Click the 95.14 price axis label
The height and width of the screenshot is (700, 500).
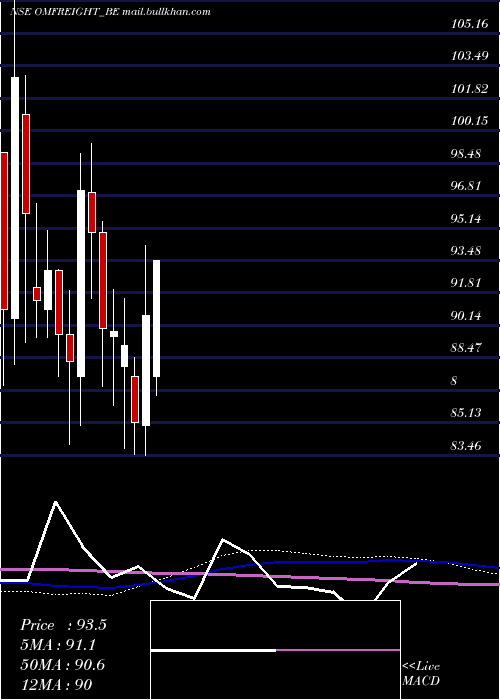click(466, 219)
